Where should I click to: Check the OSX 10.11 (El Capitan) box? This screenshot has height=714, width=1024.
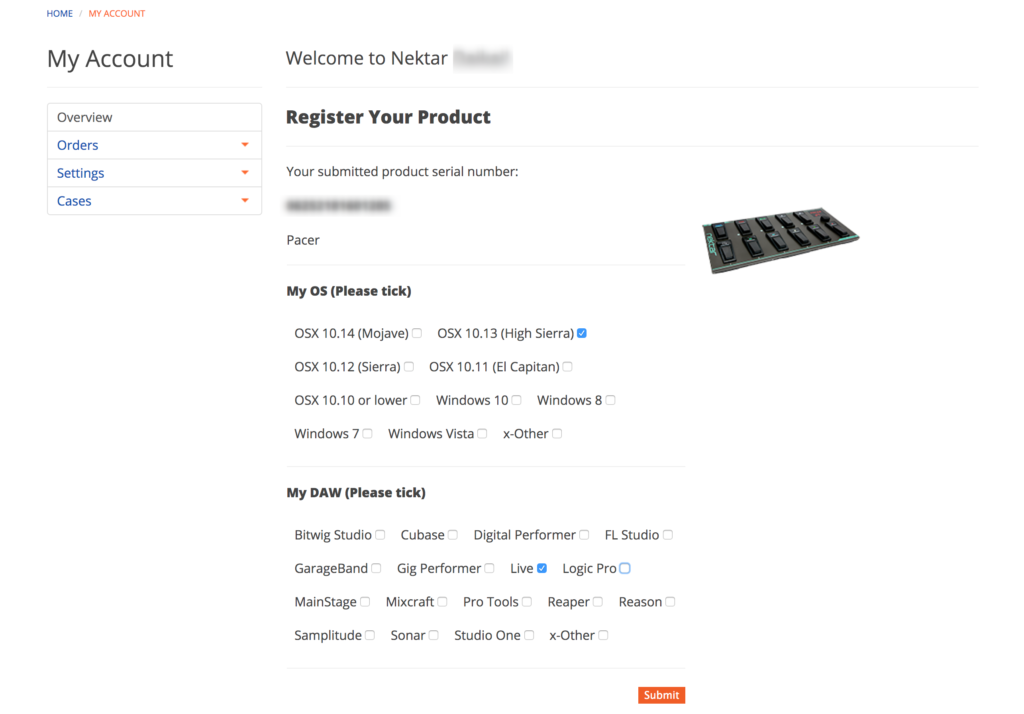568,367
